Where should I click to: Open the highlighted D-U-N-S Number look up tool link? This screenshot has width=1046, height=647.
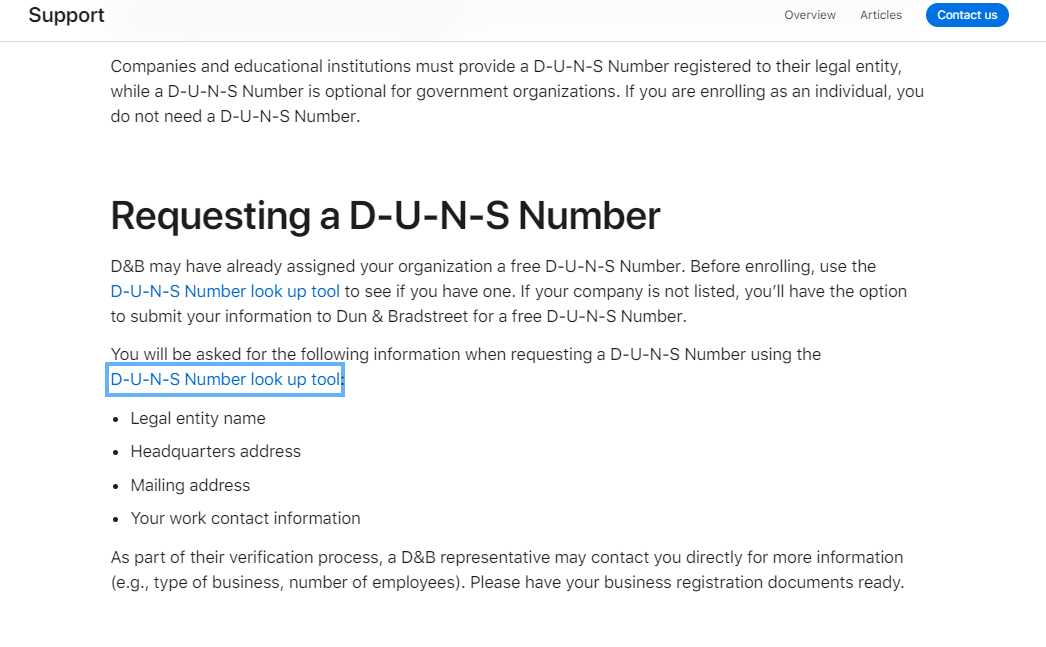pyautogui.click(x=225, y=380)
